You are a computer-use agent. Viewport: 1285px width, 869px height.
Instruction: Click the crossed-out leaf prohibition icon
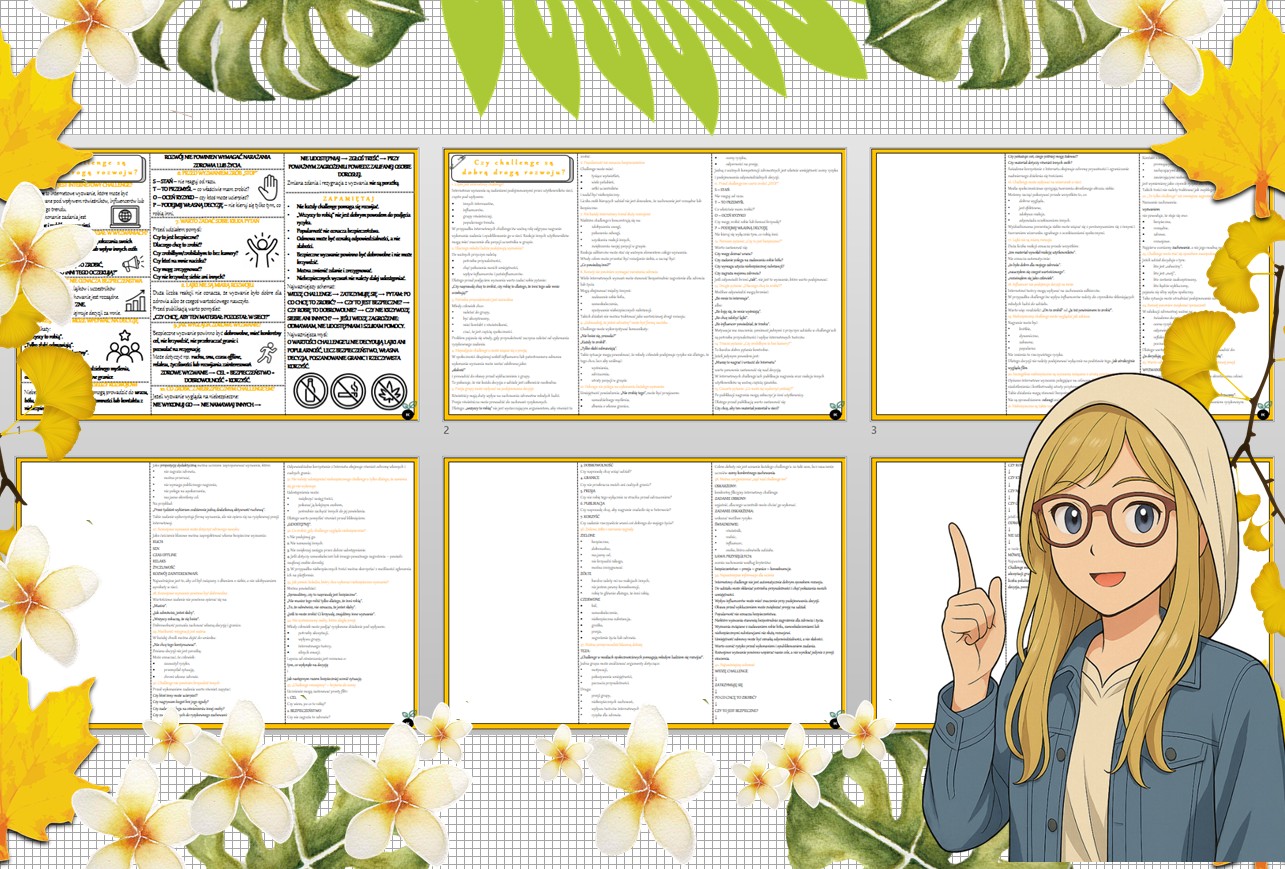coord(390,391)
